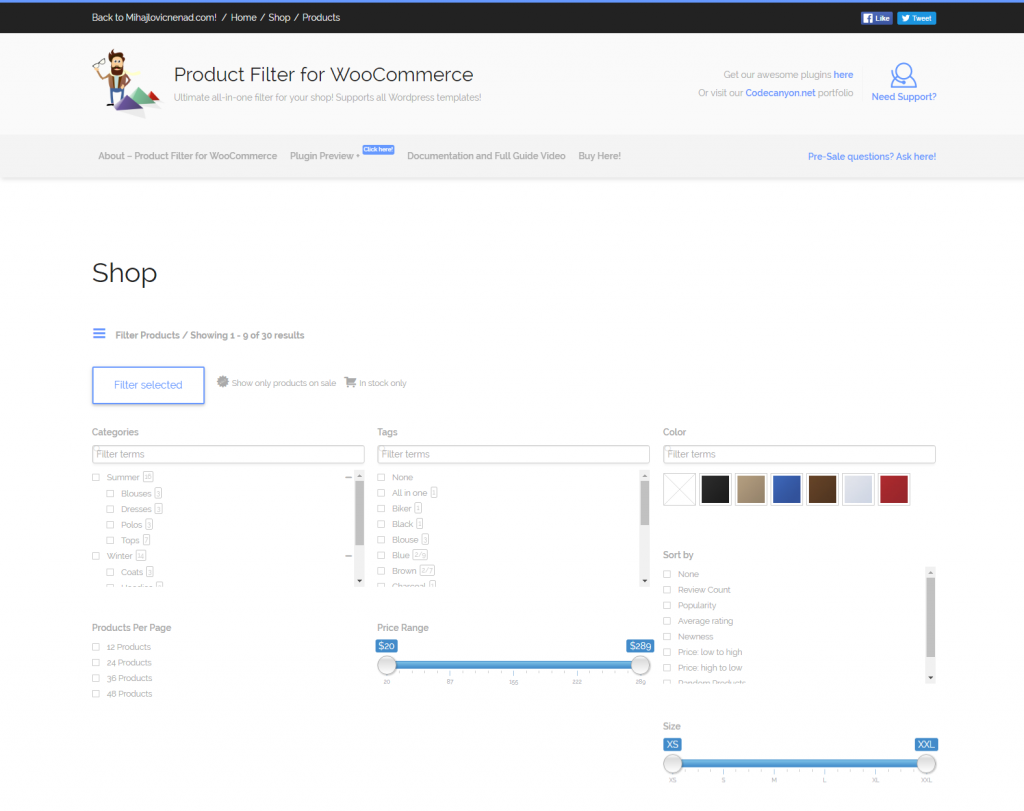Sort by Popularity

point(667,606)
